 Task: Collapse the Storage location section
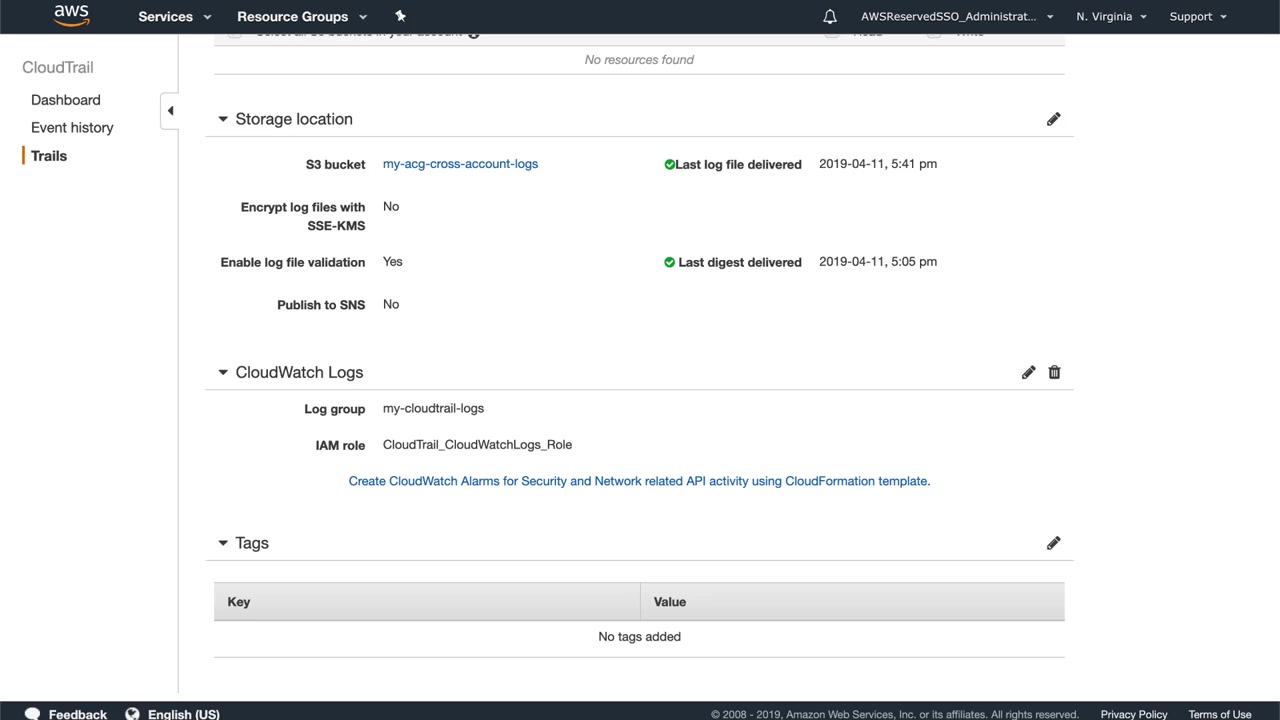tap(223, 119)
